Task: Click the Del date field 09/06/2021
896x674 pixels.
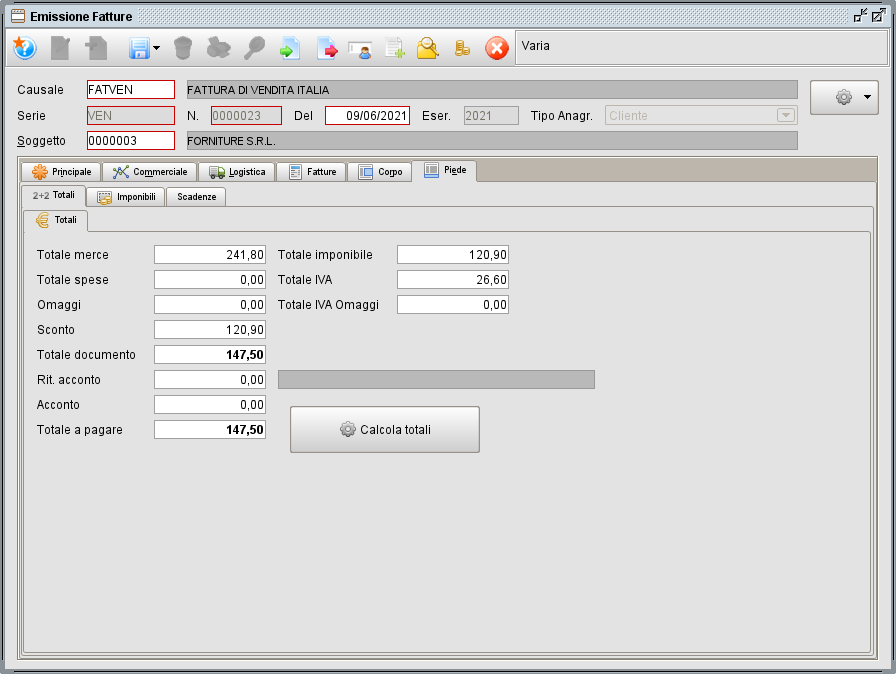Action: (367, 115)
